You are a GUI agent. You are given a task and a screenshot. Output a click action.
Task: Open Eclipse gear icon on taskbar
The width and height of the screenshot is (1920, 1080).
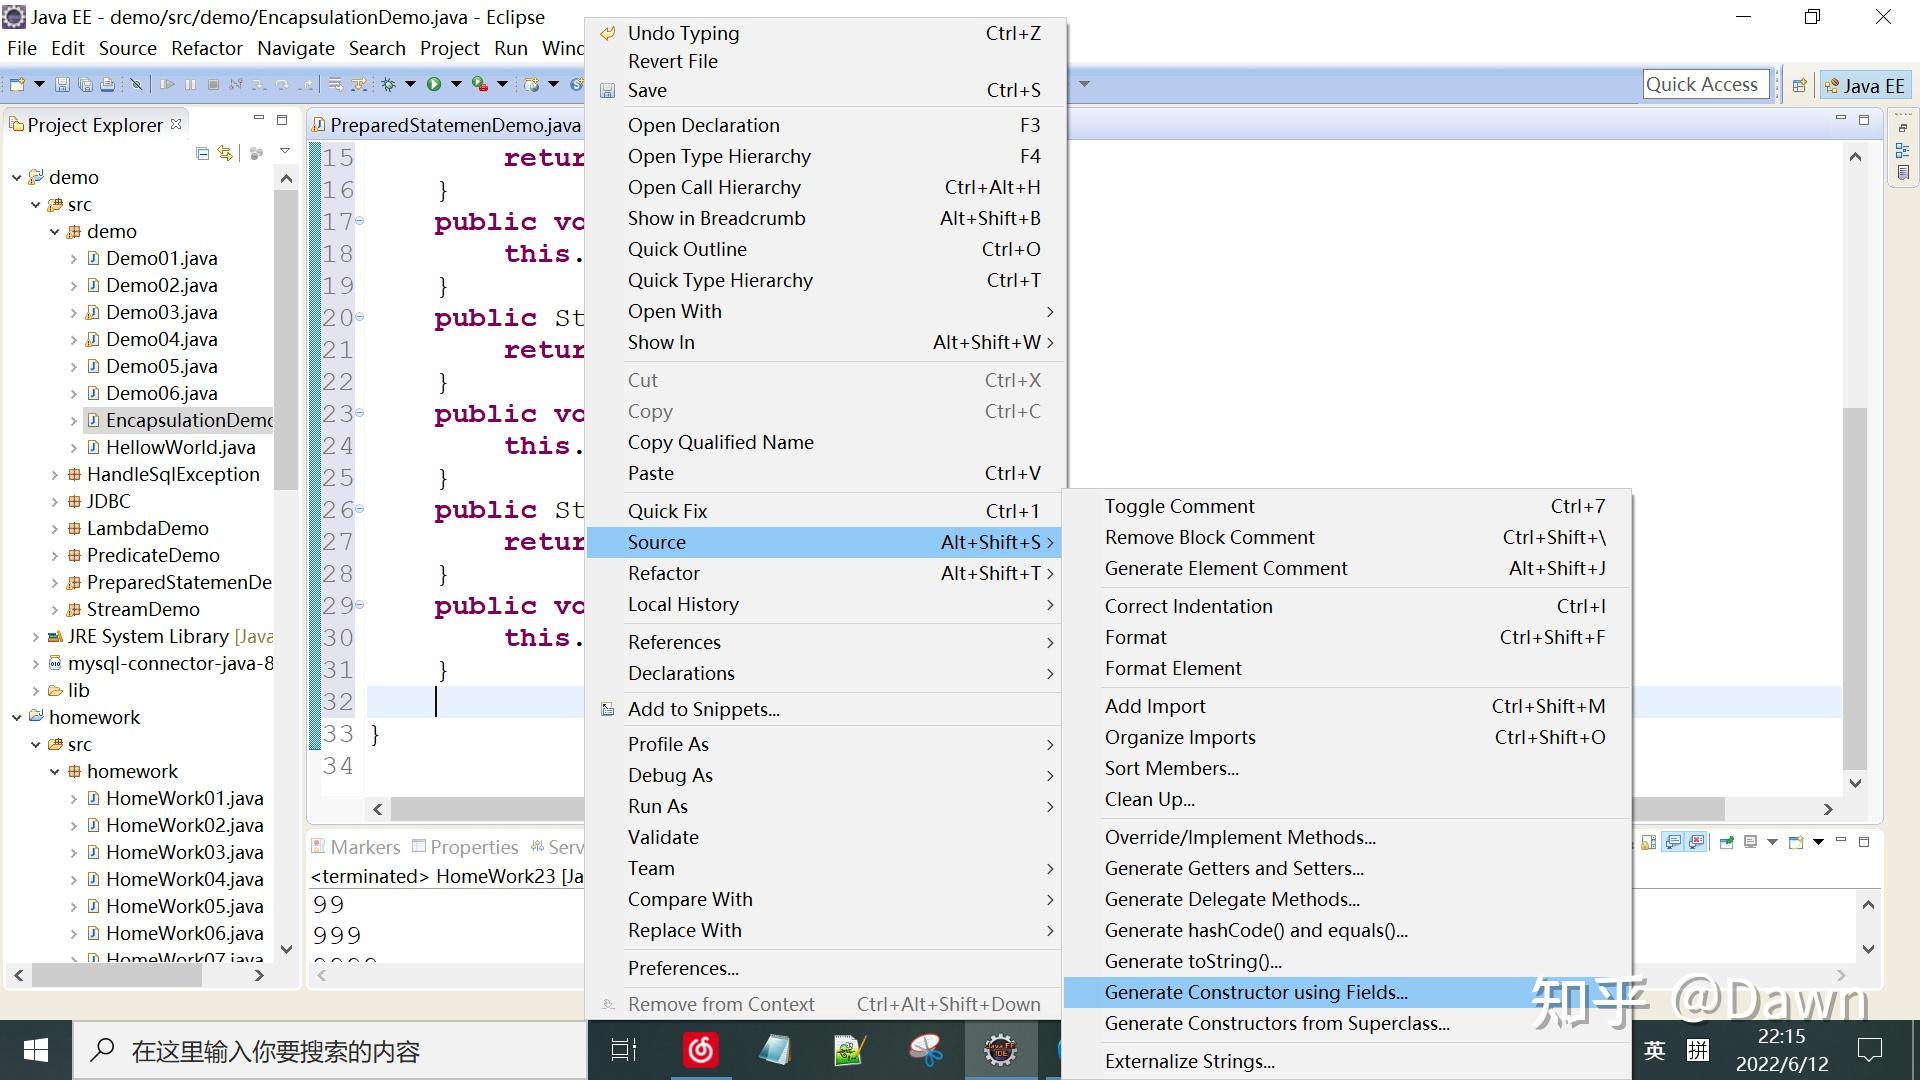(x=999, y=1050)
